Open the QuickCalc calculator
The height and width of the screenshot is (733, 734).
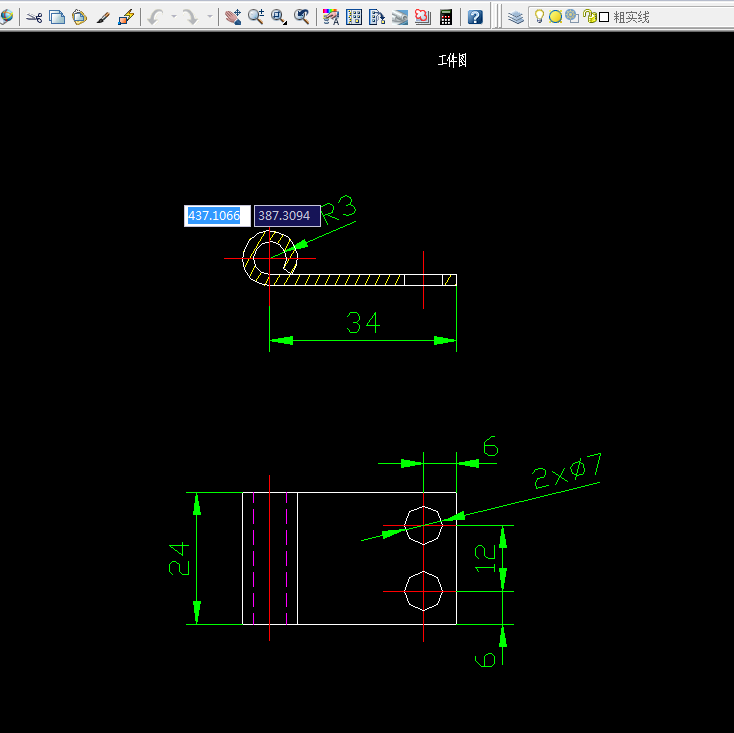pos(446,18)
